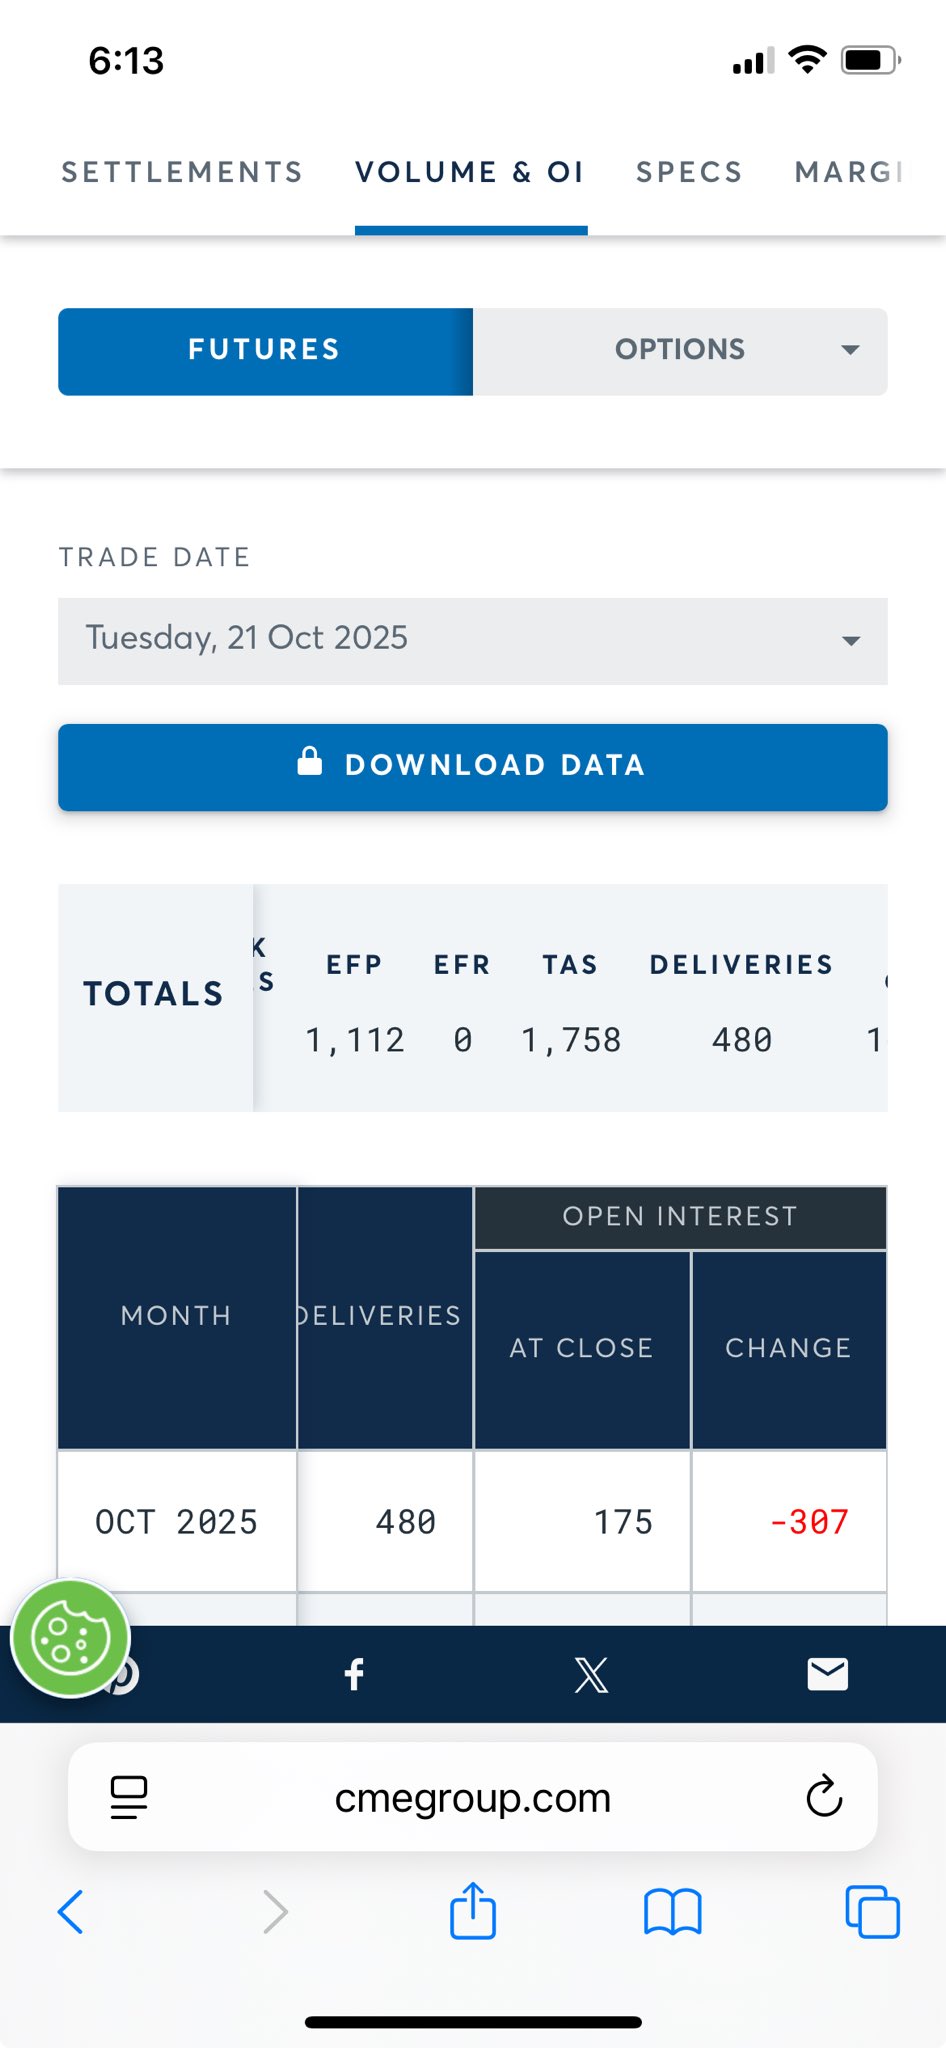
Task: Tap the cmegroup.com address field
Action: pos(472,1797)
